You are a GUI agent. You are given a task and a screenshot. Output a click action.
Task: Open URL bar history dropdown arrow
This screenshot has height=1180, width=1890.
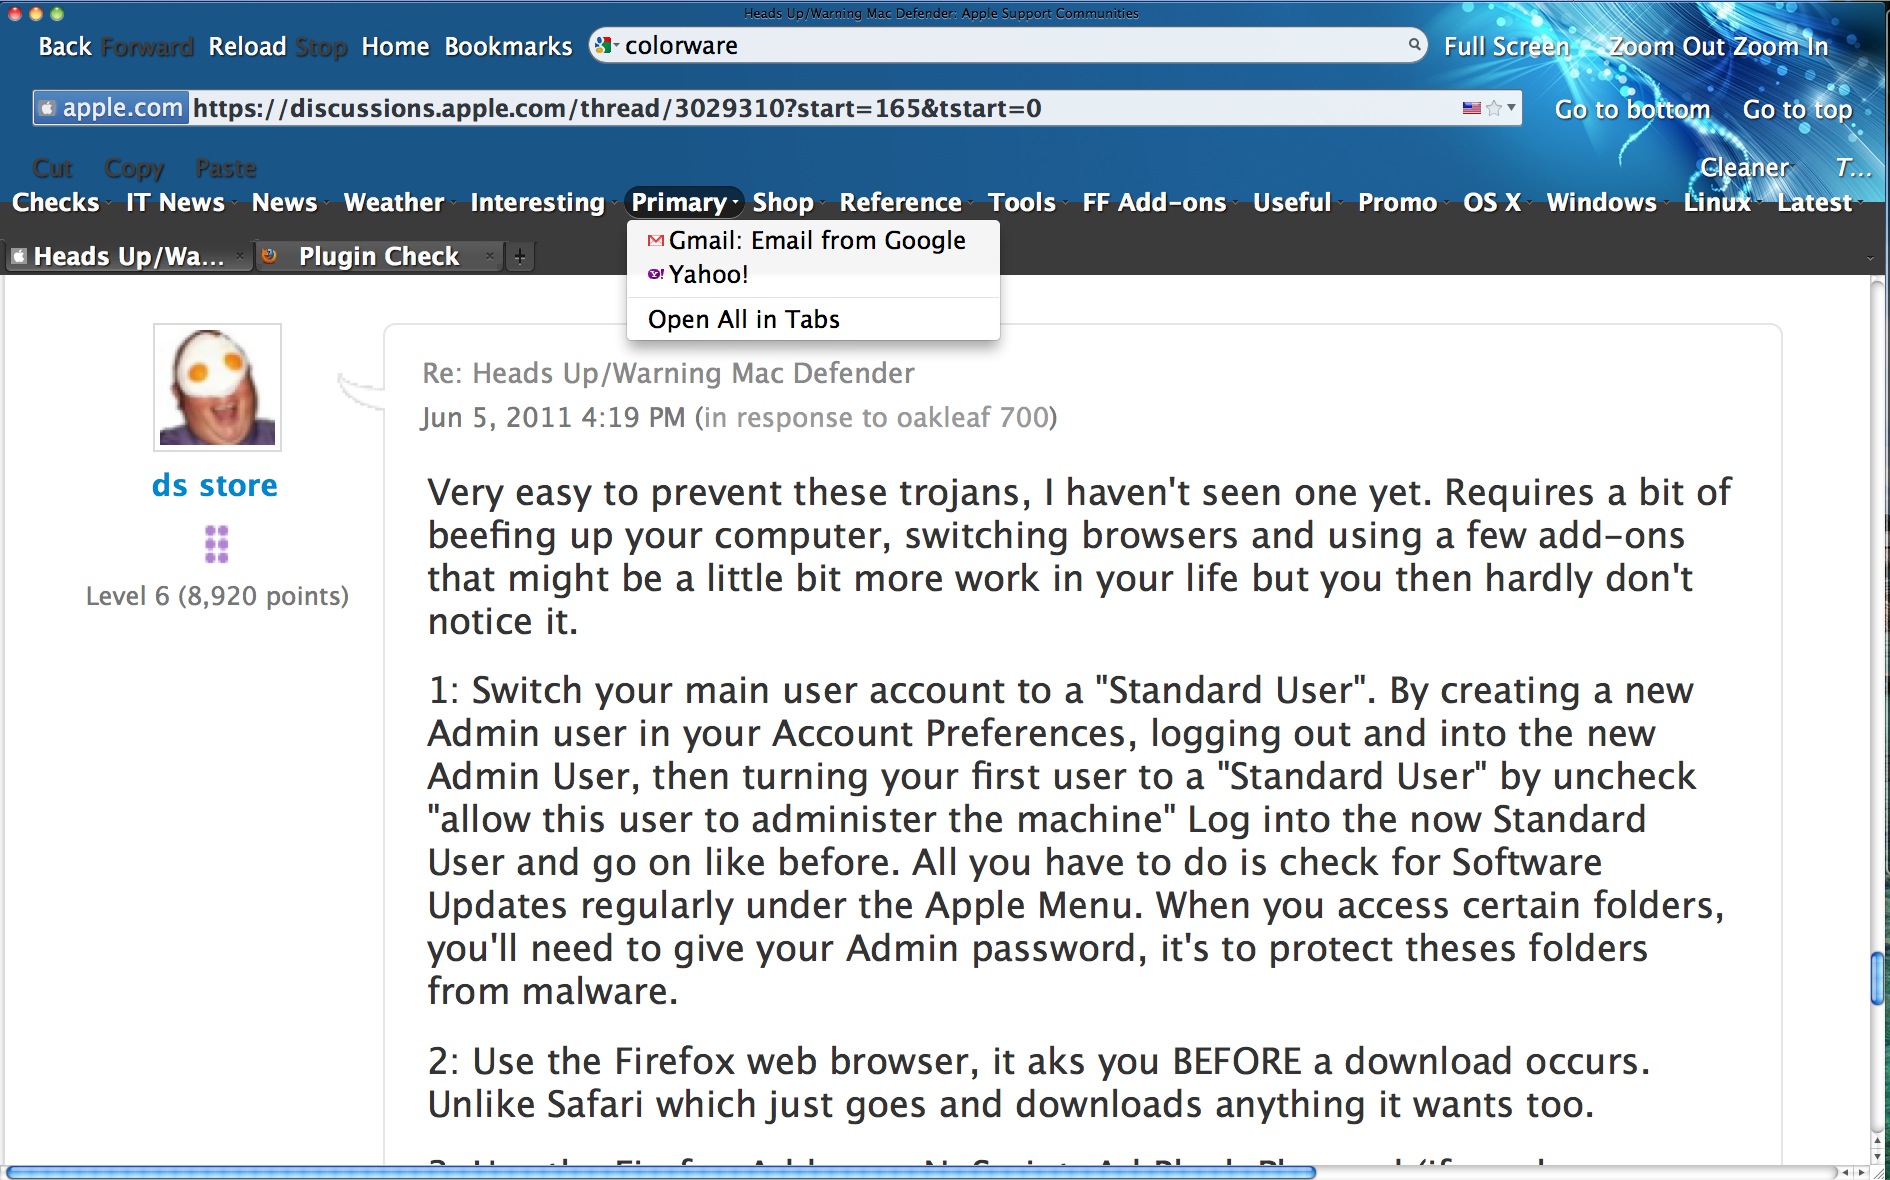click(x=1511, y=107)
